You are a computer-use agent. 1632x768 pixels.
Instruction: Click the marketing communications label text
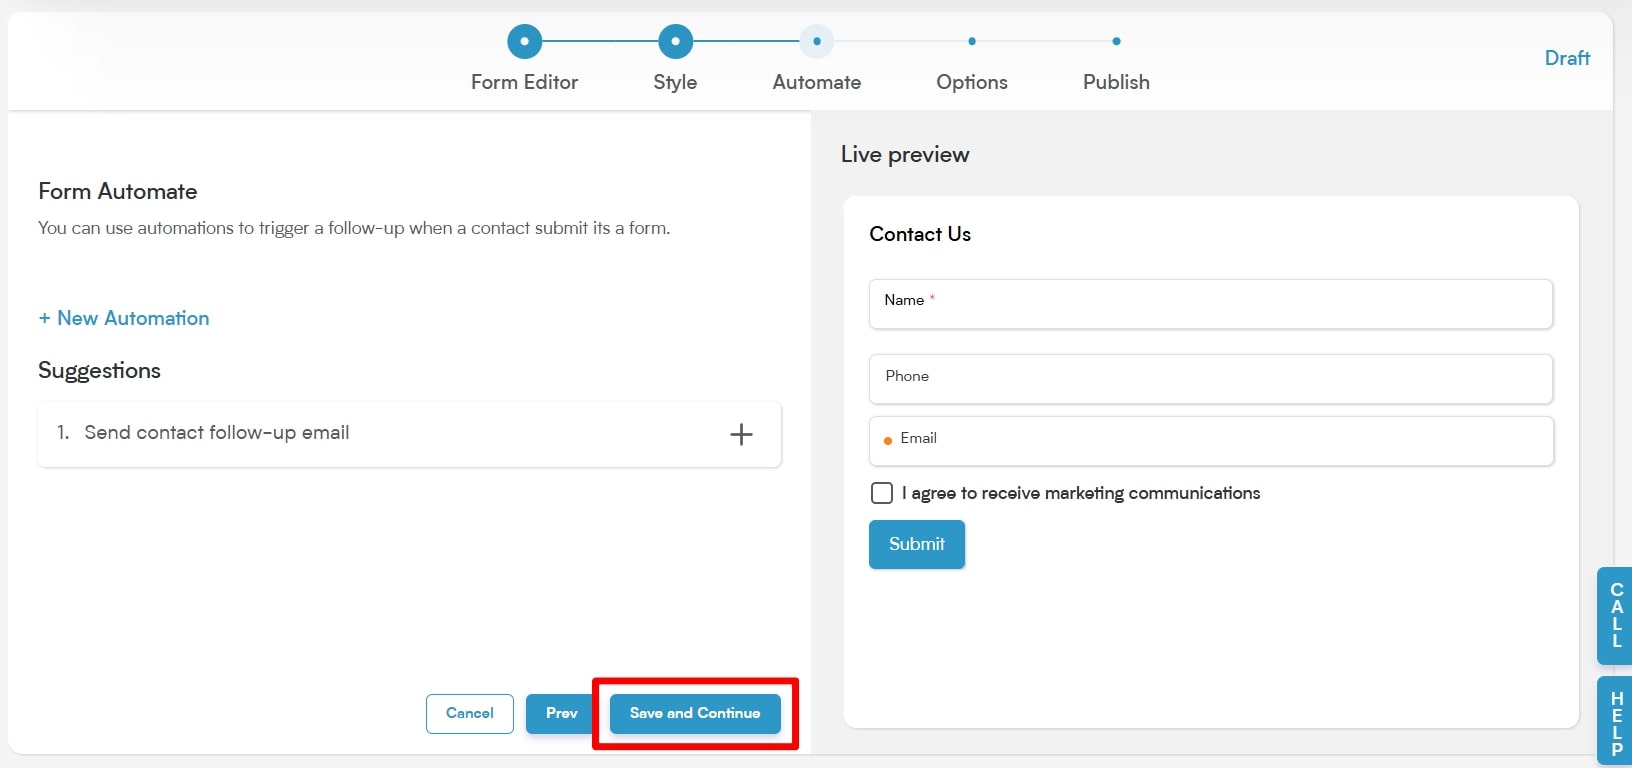pyautogui.click(x=1081, y=493)
